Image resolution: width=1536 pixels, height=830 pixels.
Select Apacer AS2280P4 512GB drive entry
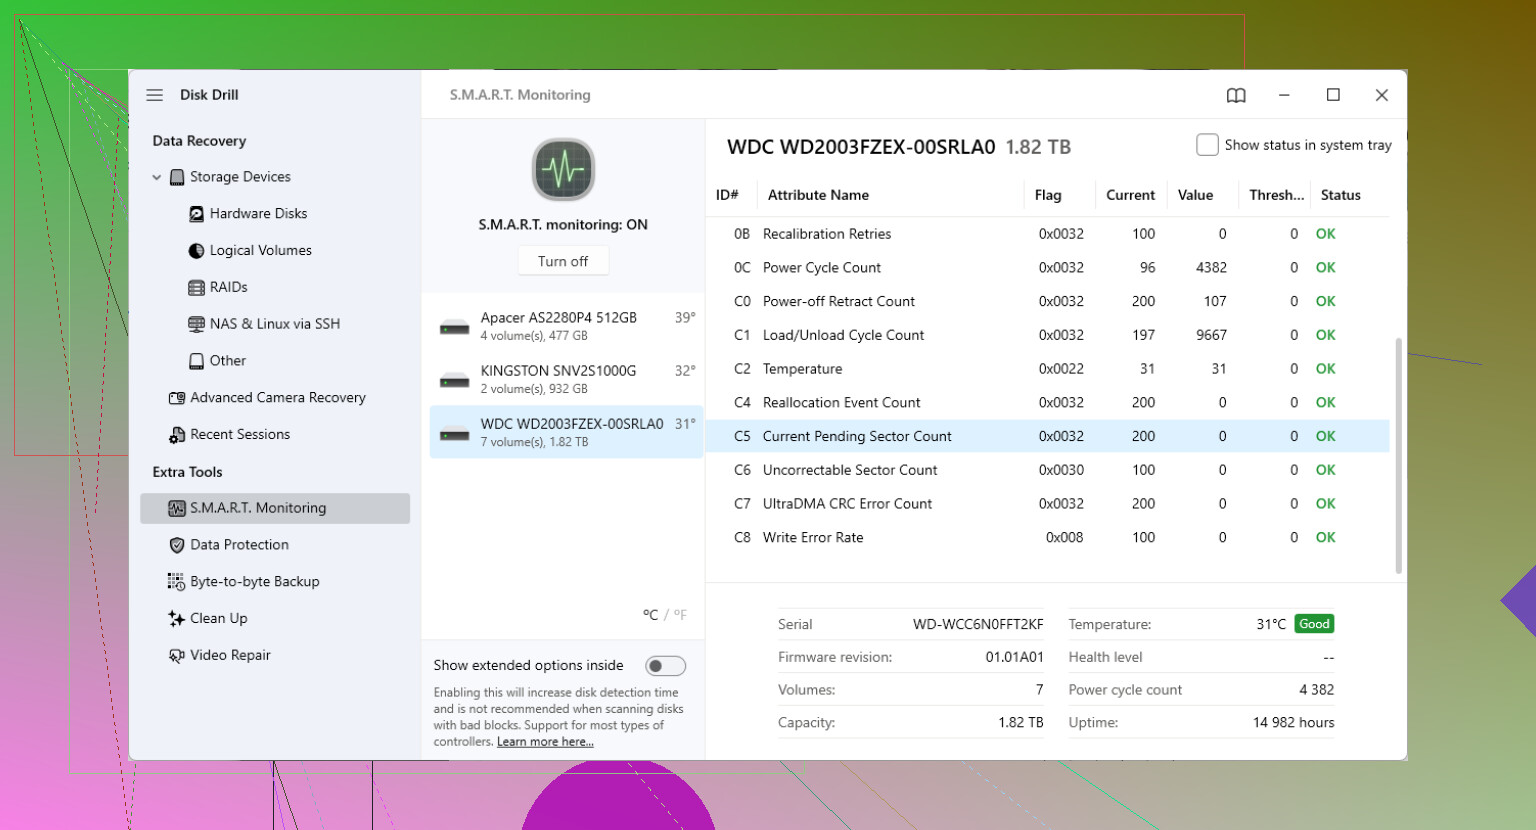click(567, 327)
